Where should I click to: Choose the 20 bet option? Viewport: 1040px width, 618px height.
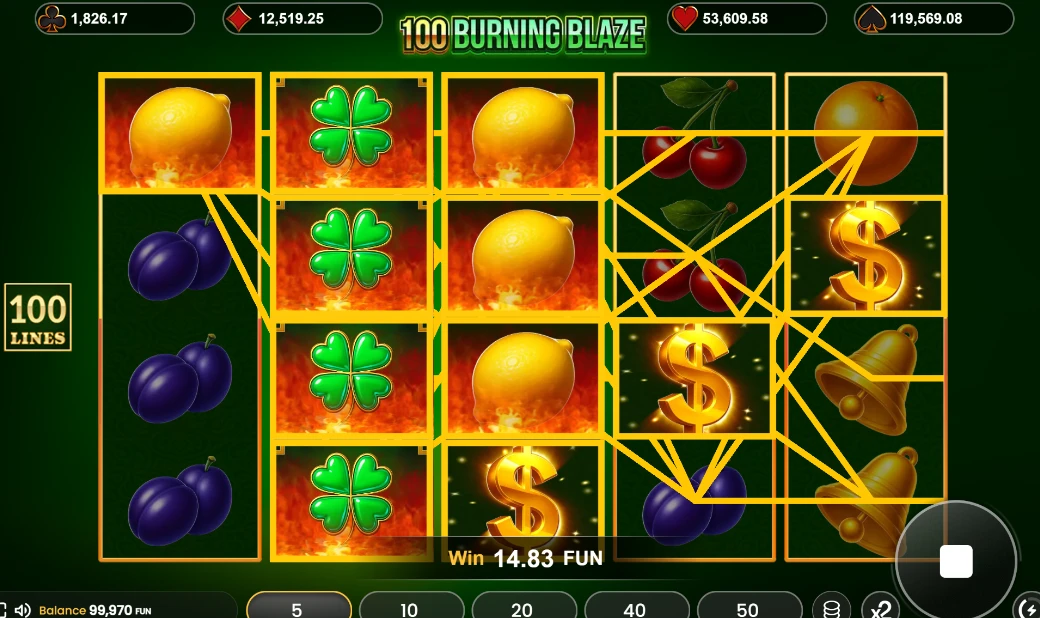[523, 608]
